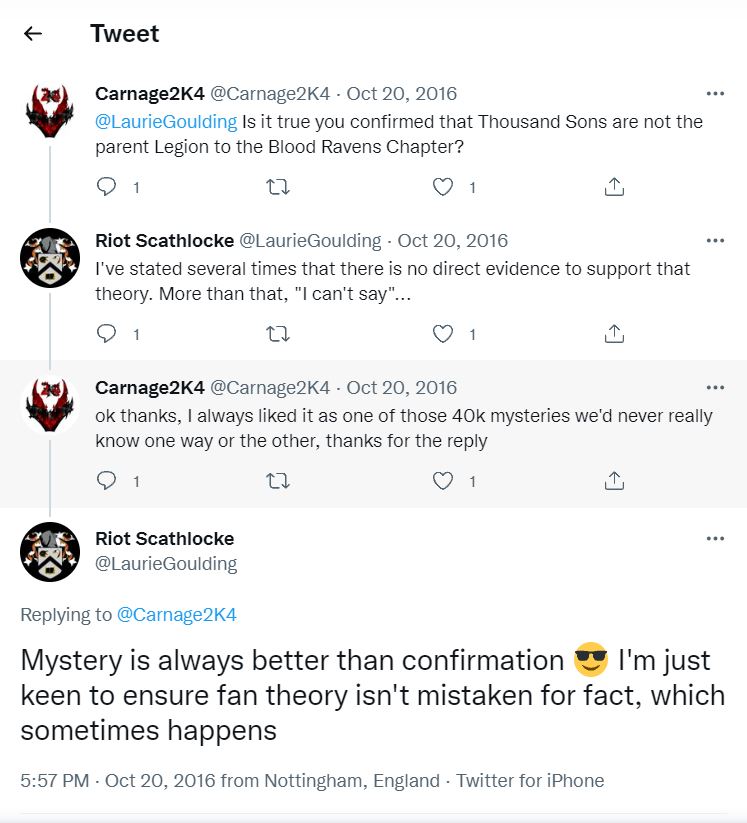The image size is (747, 823).
Task: Like Carnage2K4's first tweet about Blood Ravens
Action: pos(443,187)
